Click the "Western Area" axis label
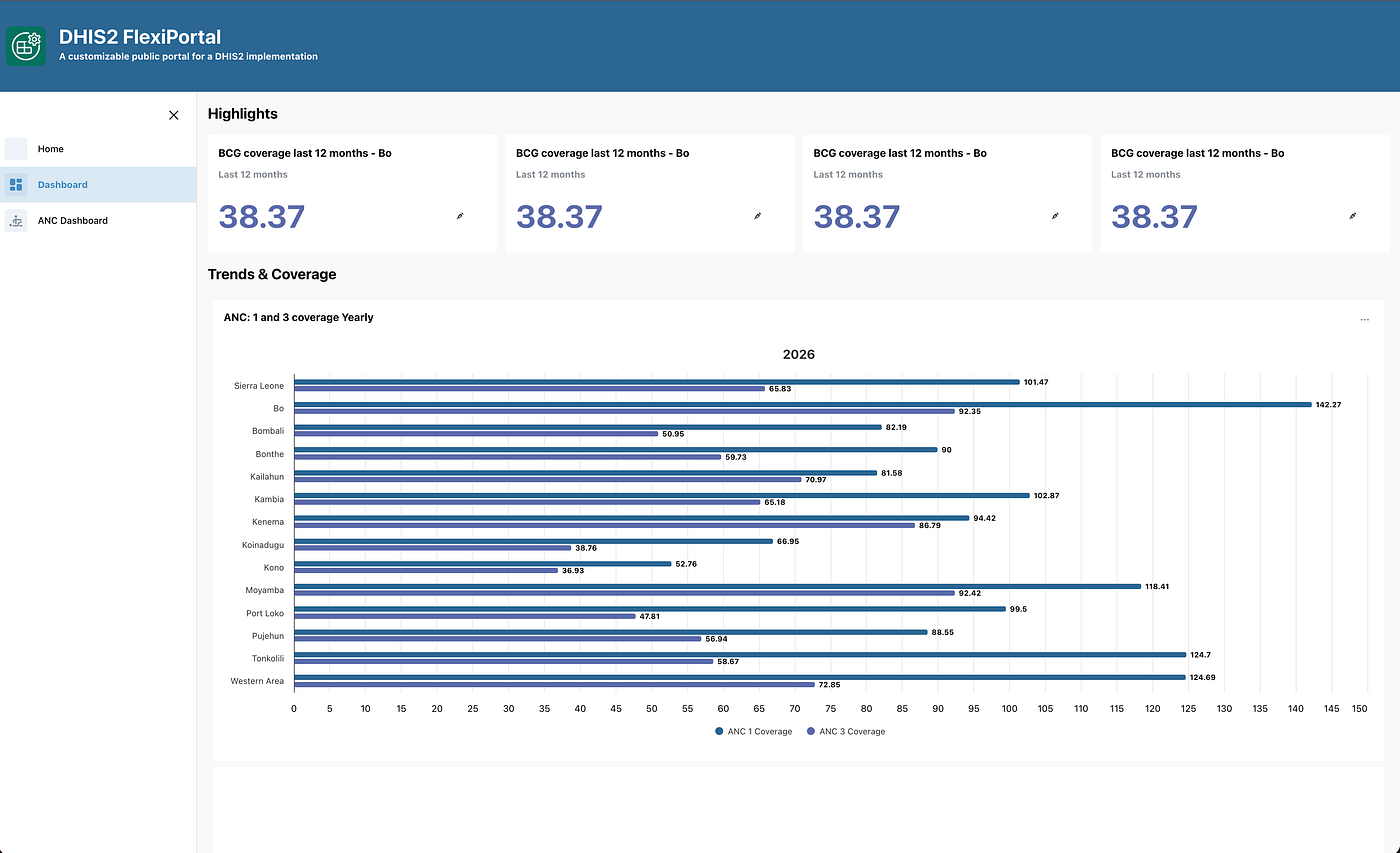1400x853 pixels. pyautogui.click(x=257, y=682)
